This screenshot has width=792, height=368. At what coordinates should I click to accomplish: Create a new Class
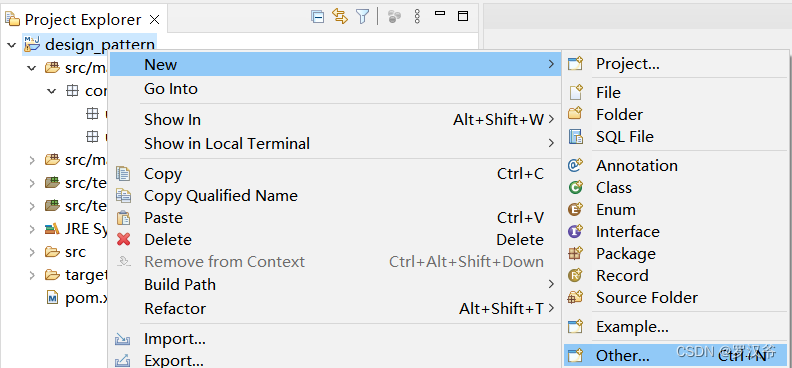[x=676, y=188]
